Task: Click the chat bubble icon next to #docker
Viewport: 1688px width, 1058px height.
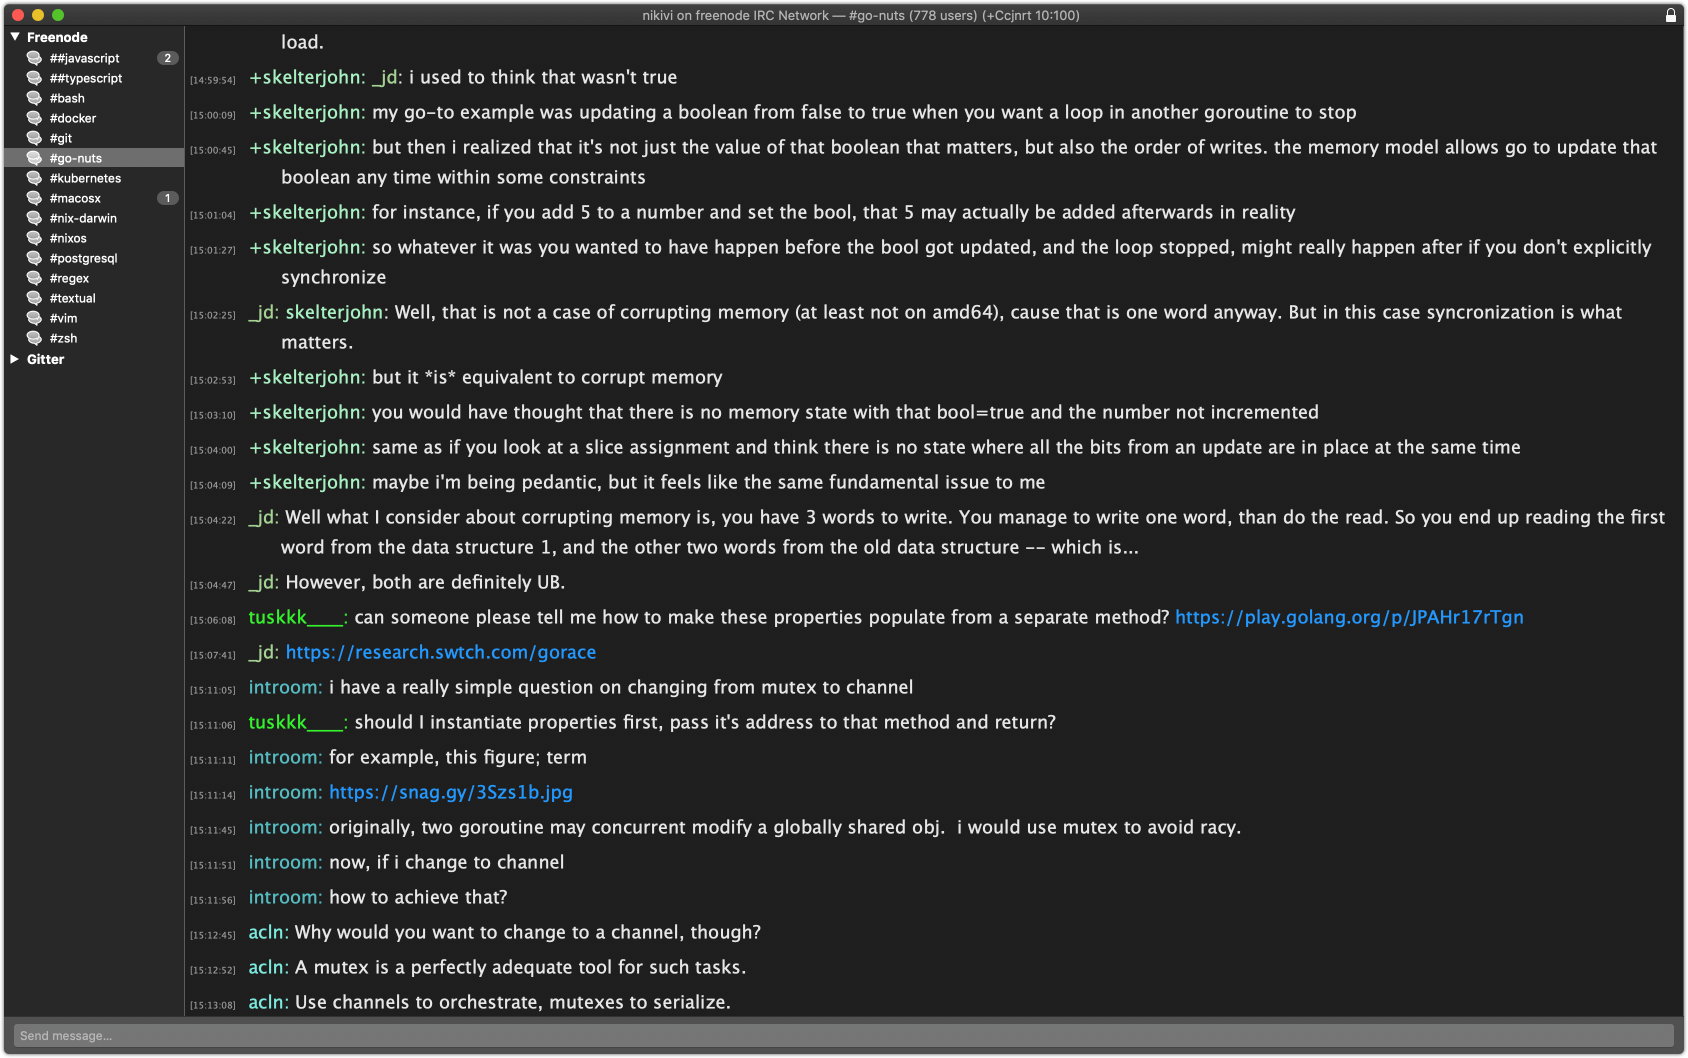Action: (34, 118)
